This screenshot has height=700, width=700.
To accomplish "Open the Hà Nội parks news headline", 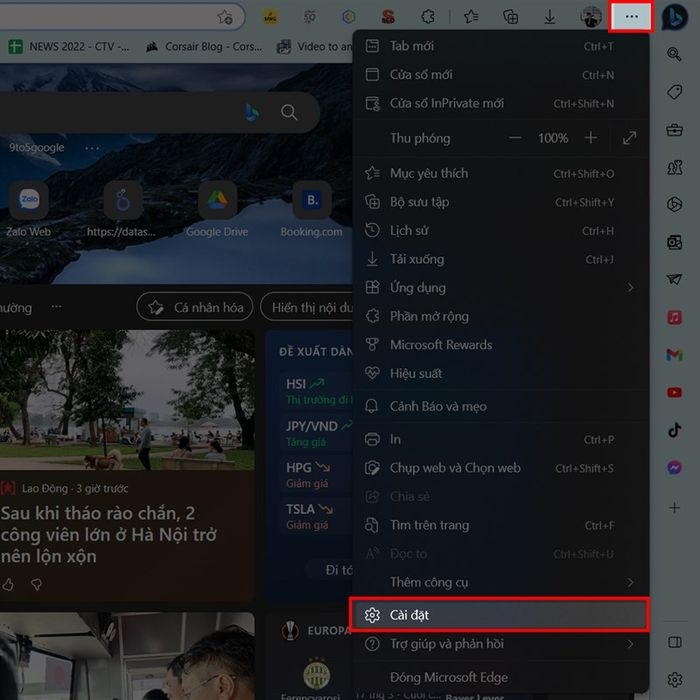I will pyautogui.click(x=108, y=535).
